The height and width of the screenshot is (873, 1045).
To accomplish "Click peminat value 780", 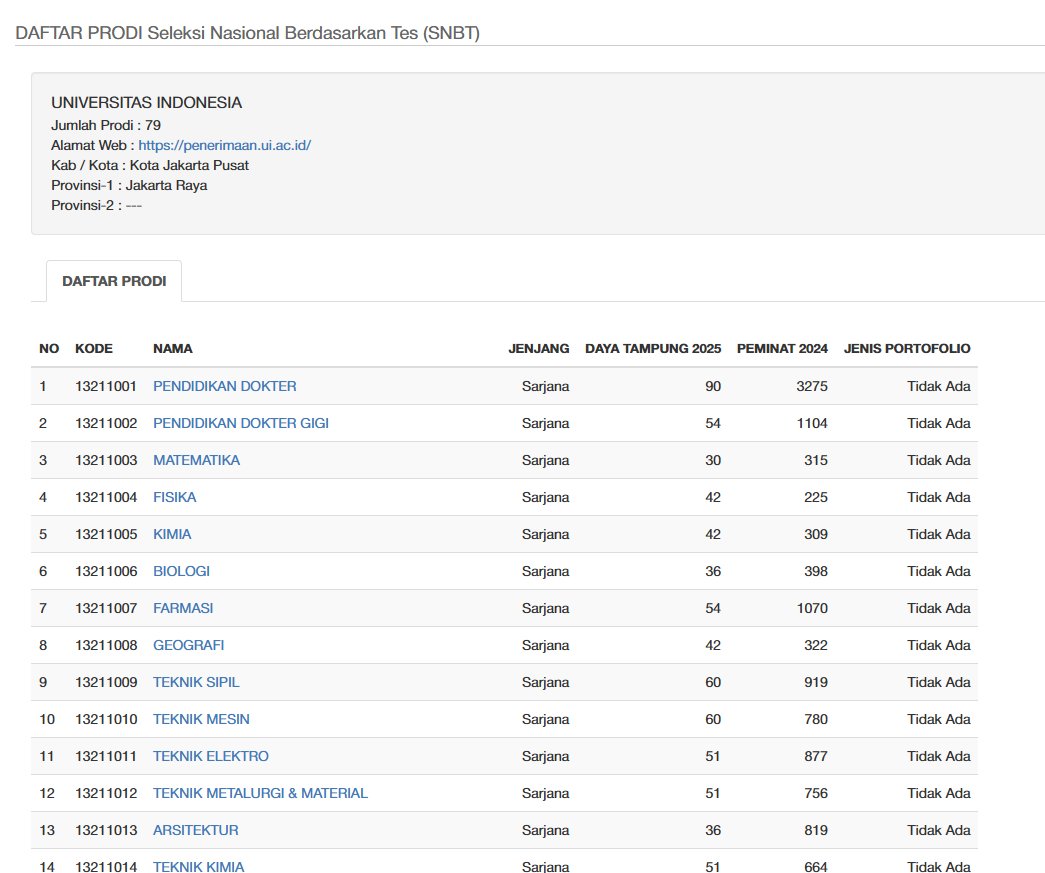I will [816, 719].
